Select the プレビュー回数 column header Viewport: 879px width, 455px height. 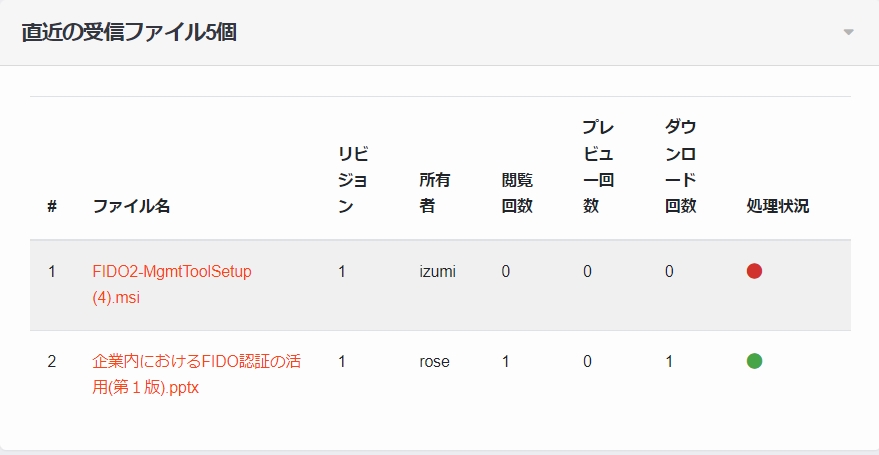pos(599,167)
